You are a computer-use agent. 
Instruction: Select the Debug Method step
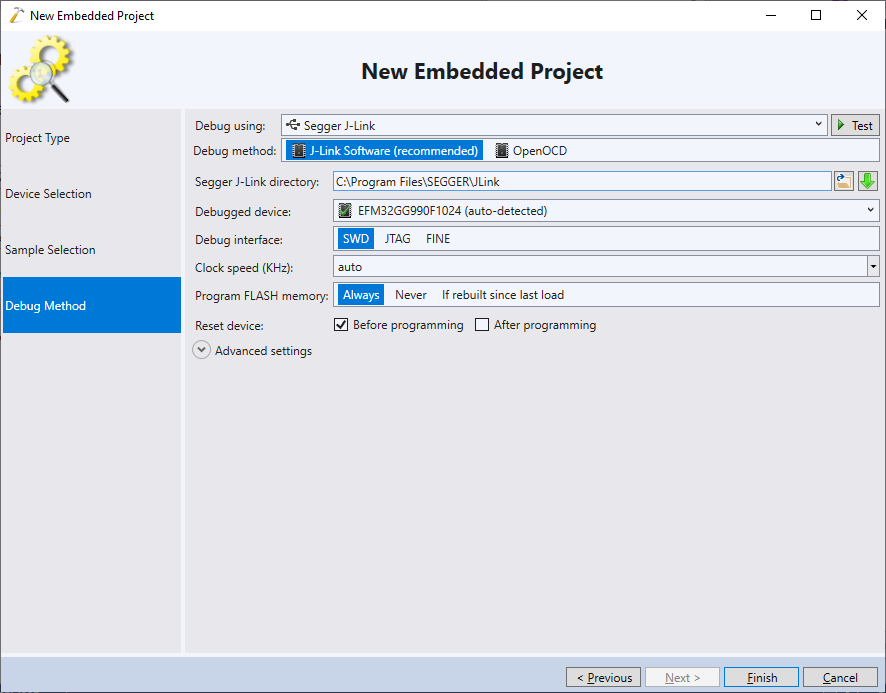pos(92,305)
